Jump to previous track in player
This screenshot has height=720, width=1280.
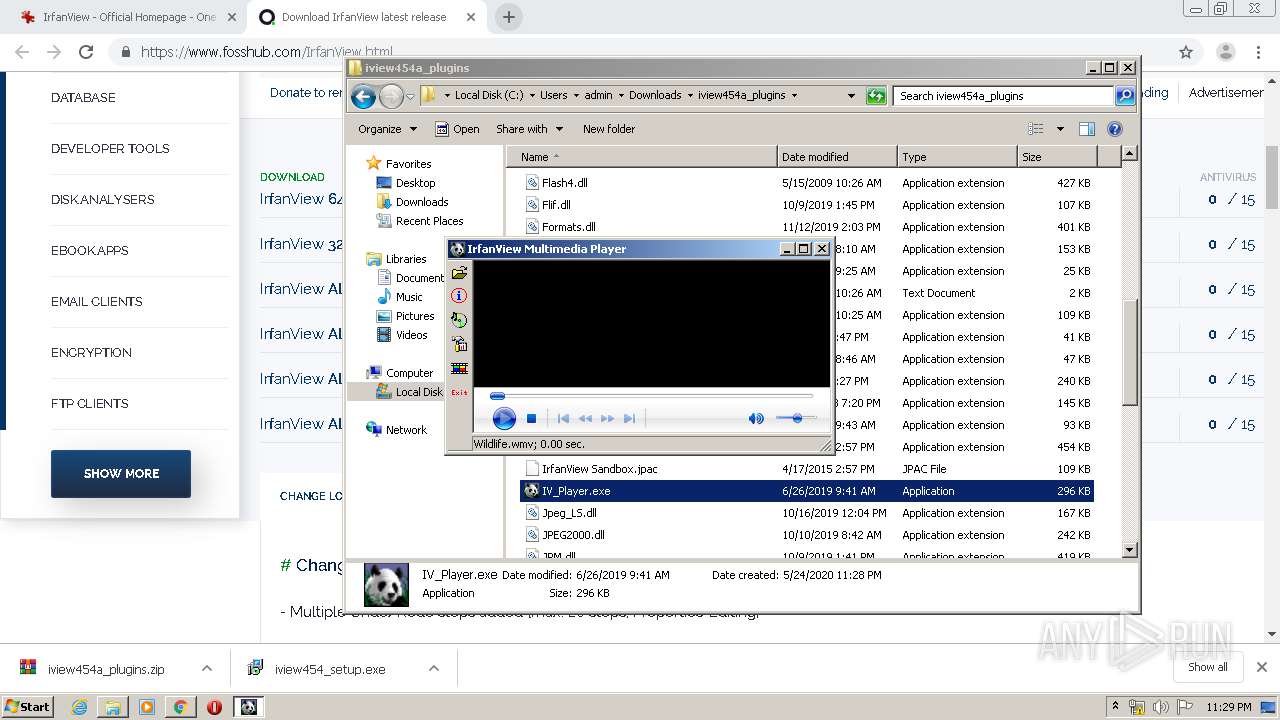[563, 418]
